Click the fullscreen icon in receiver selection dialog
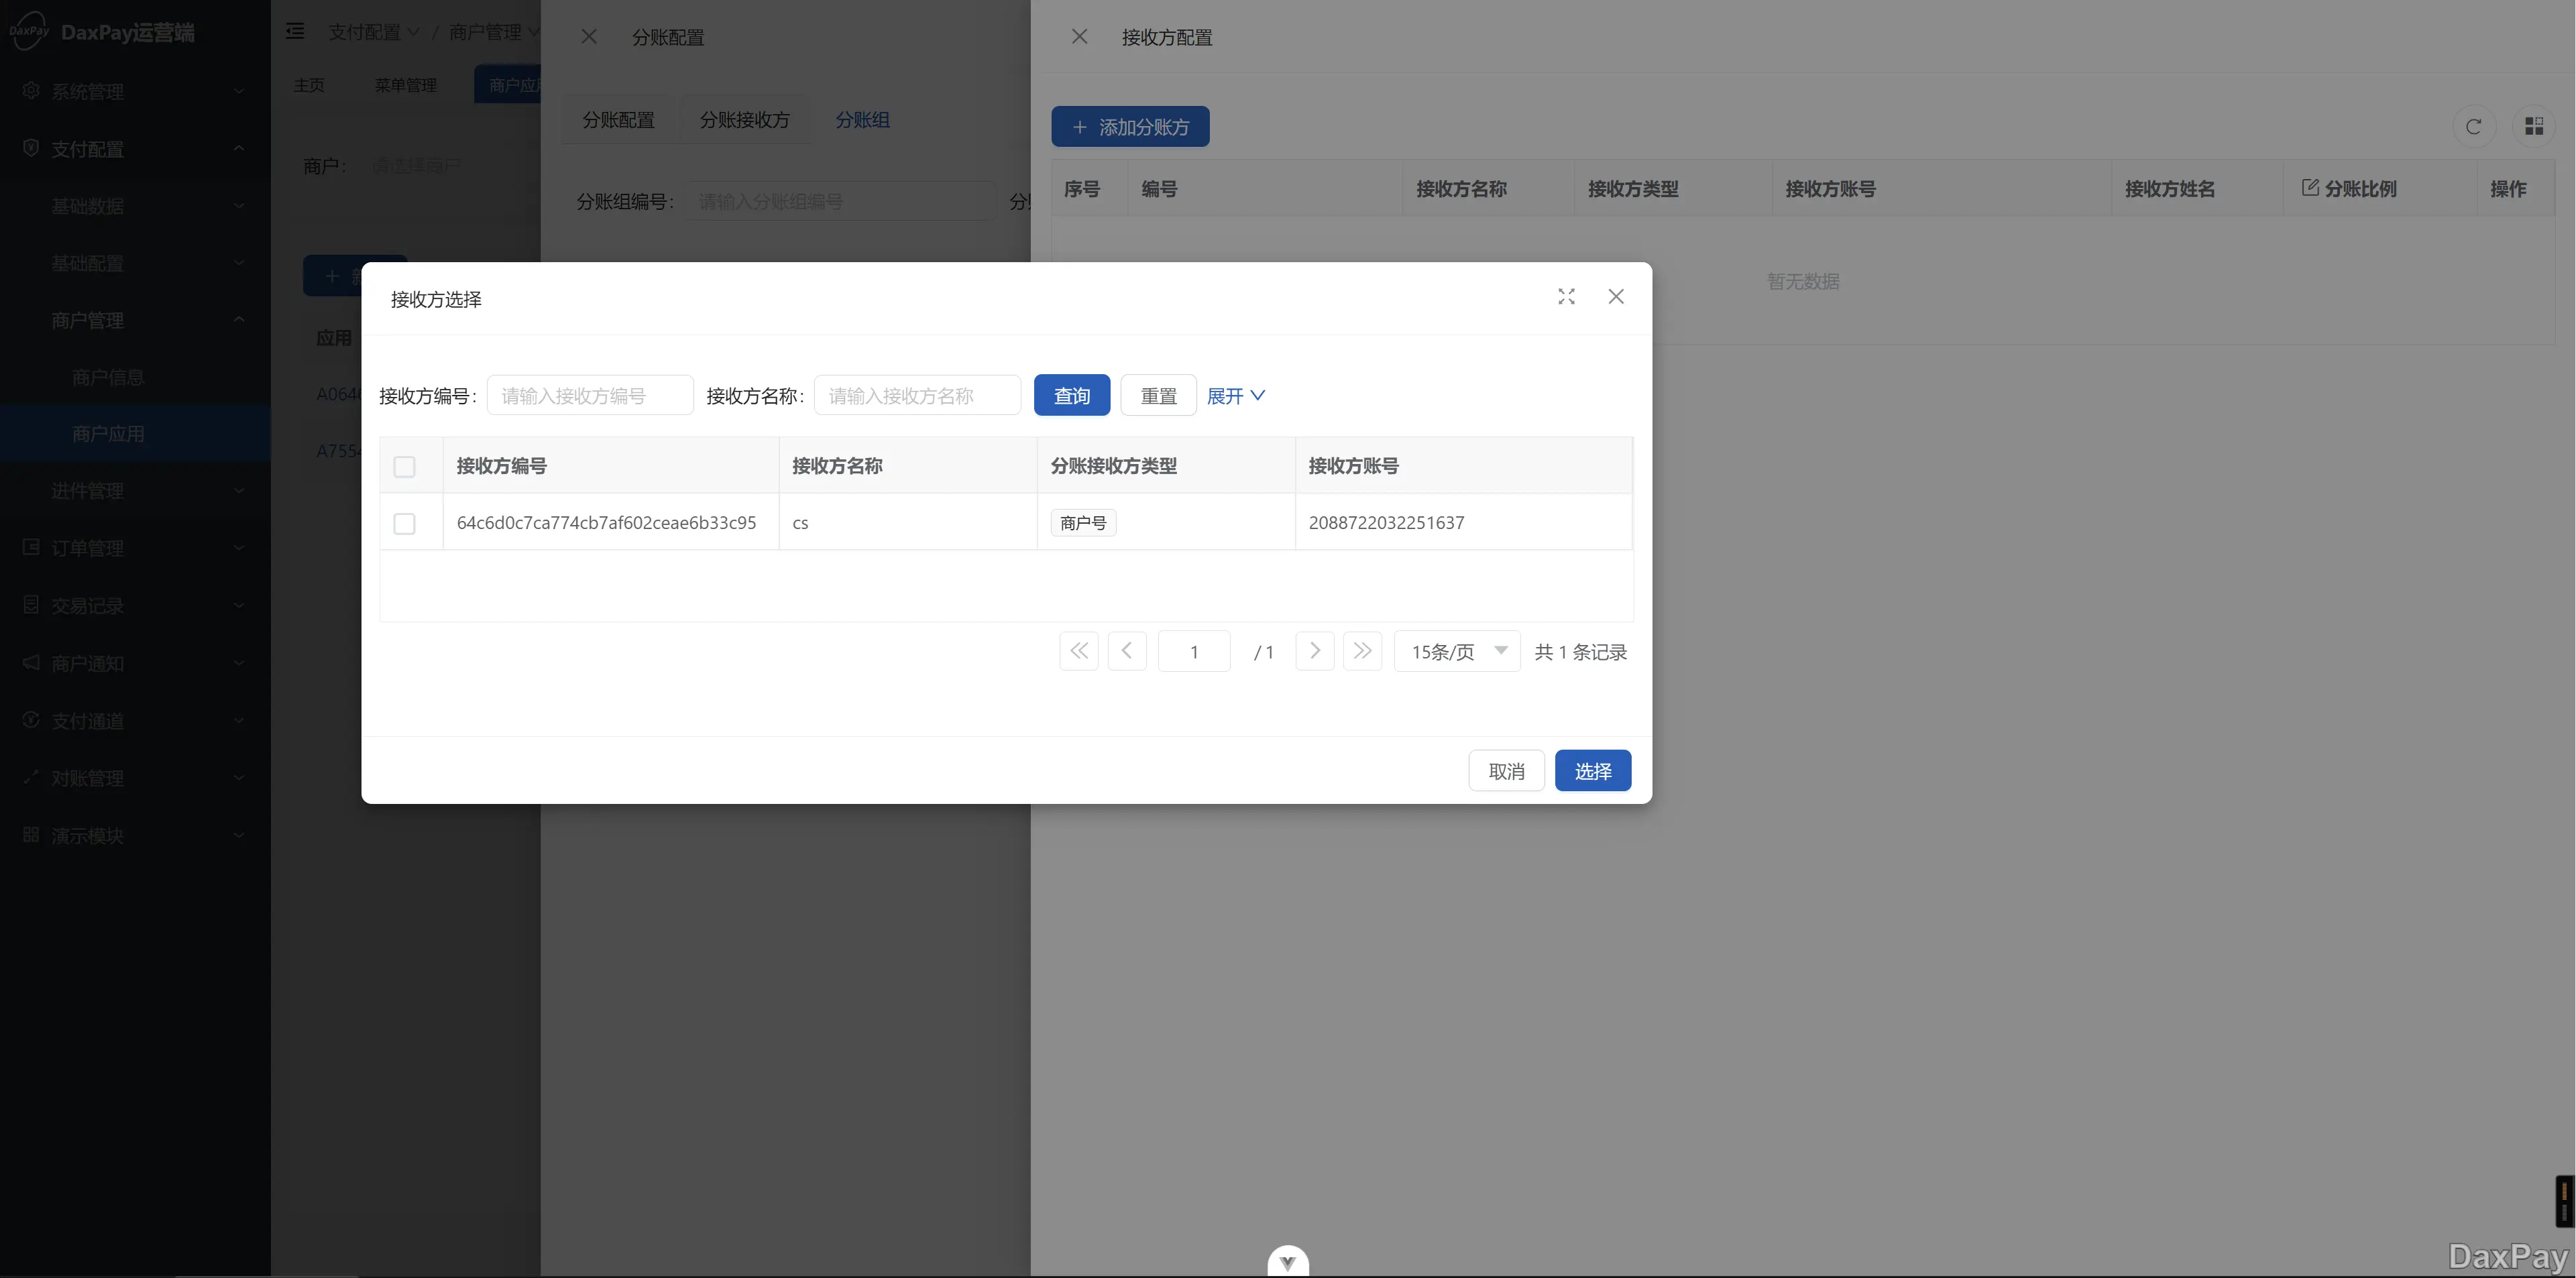The height and width of the screenshot is (1278, 2576). (x=1566, y=297)
